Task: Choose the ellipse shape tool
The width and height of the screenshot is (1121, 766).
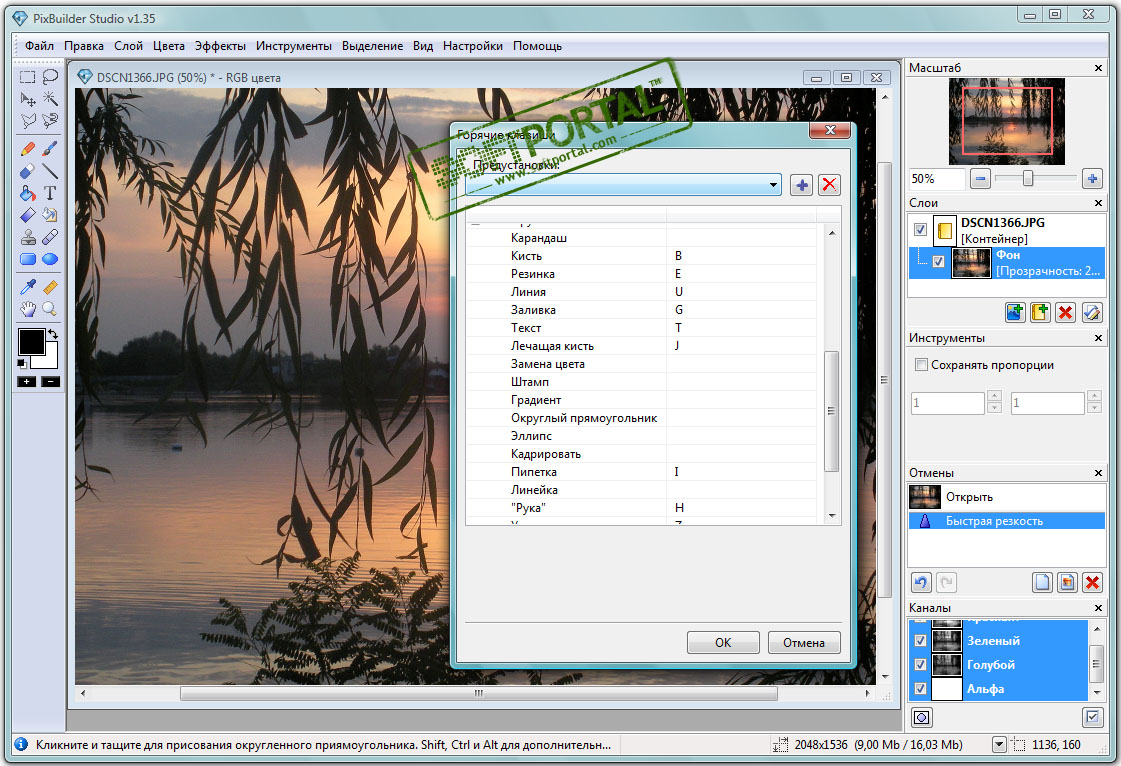Action: [50, 259]
